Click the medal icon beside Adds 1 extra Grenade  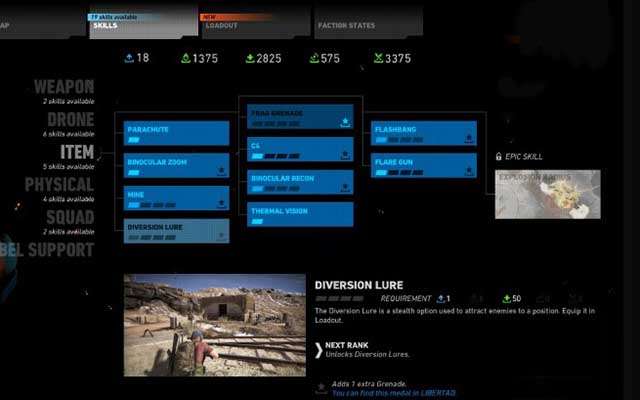pyautogui.click(x=321, y=388)
